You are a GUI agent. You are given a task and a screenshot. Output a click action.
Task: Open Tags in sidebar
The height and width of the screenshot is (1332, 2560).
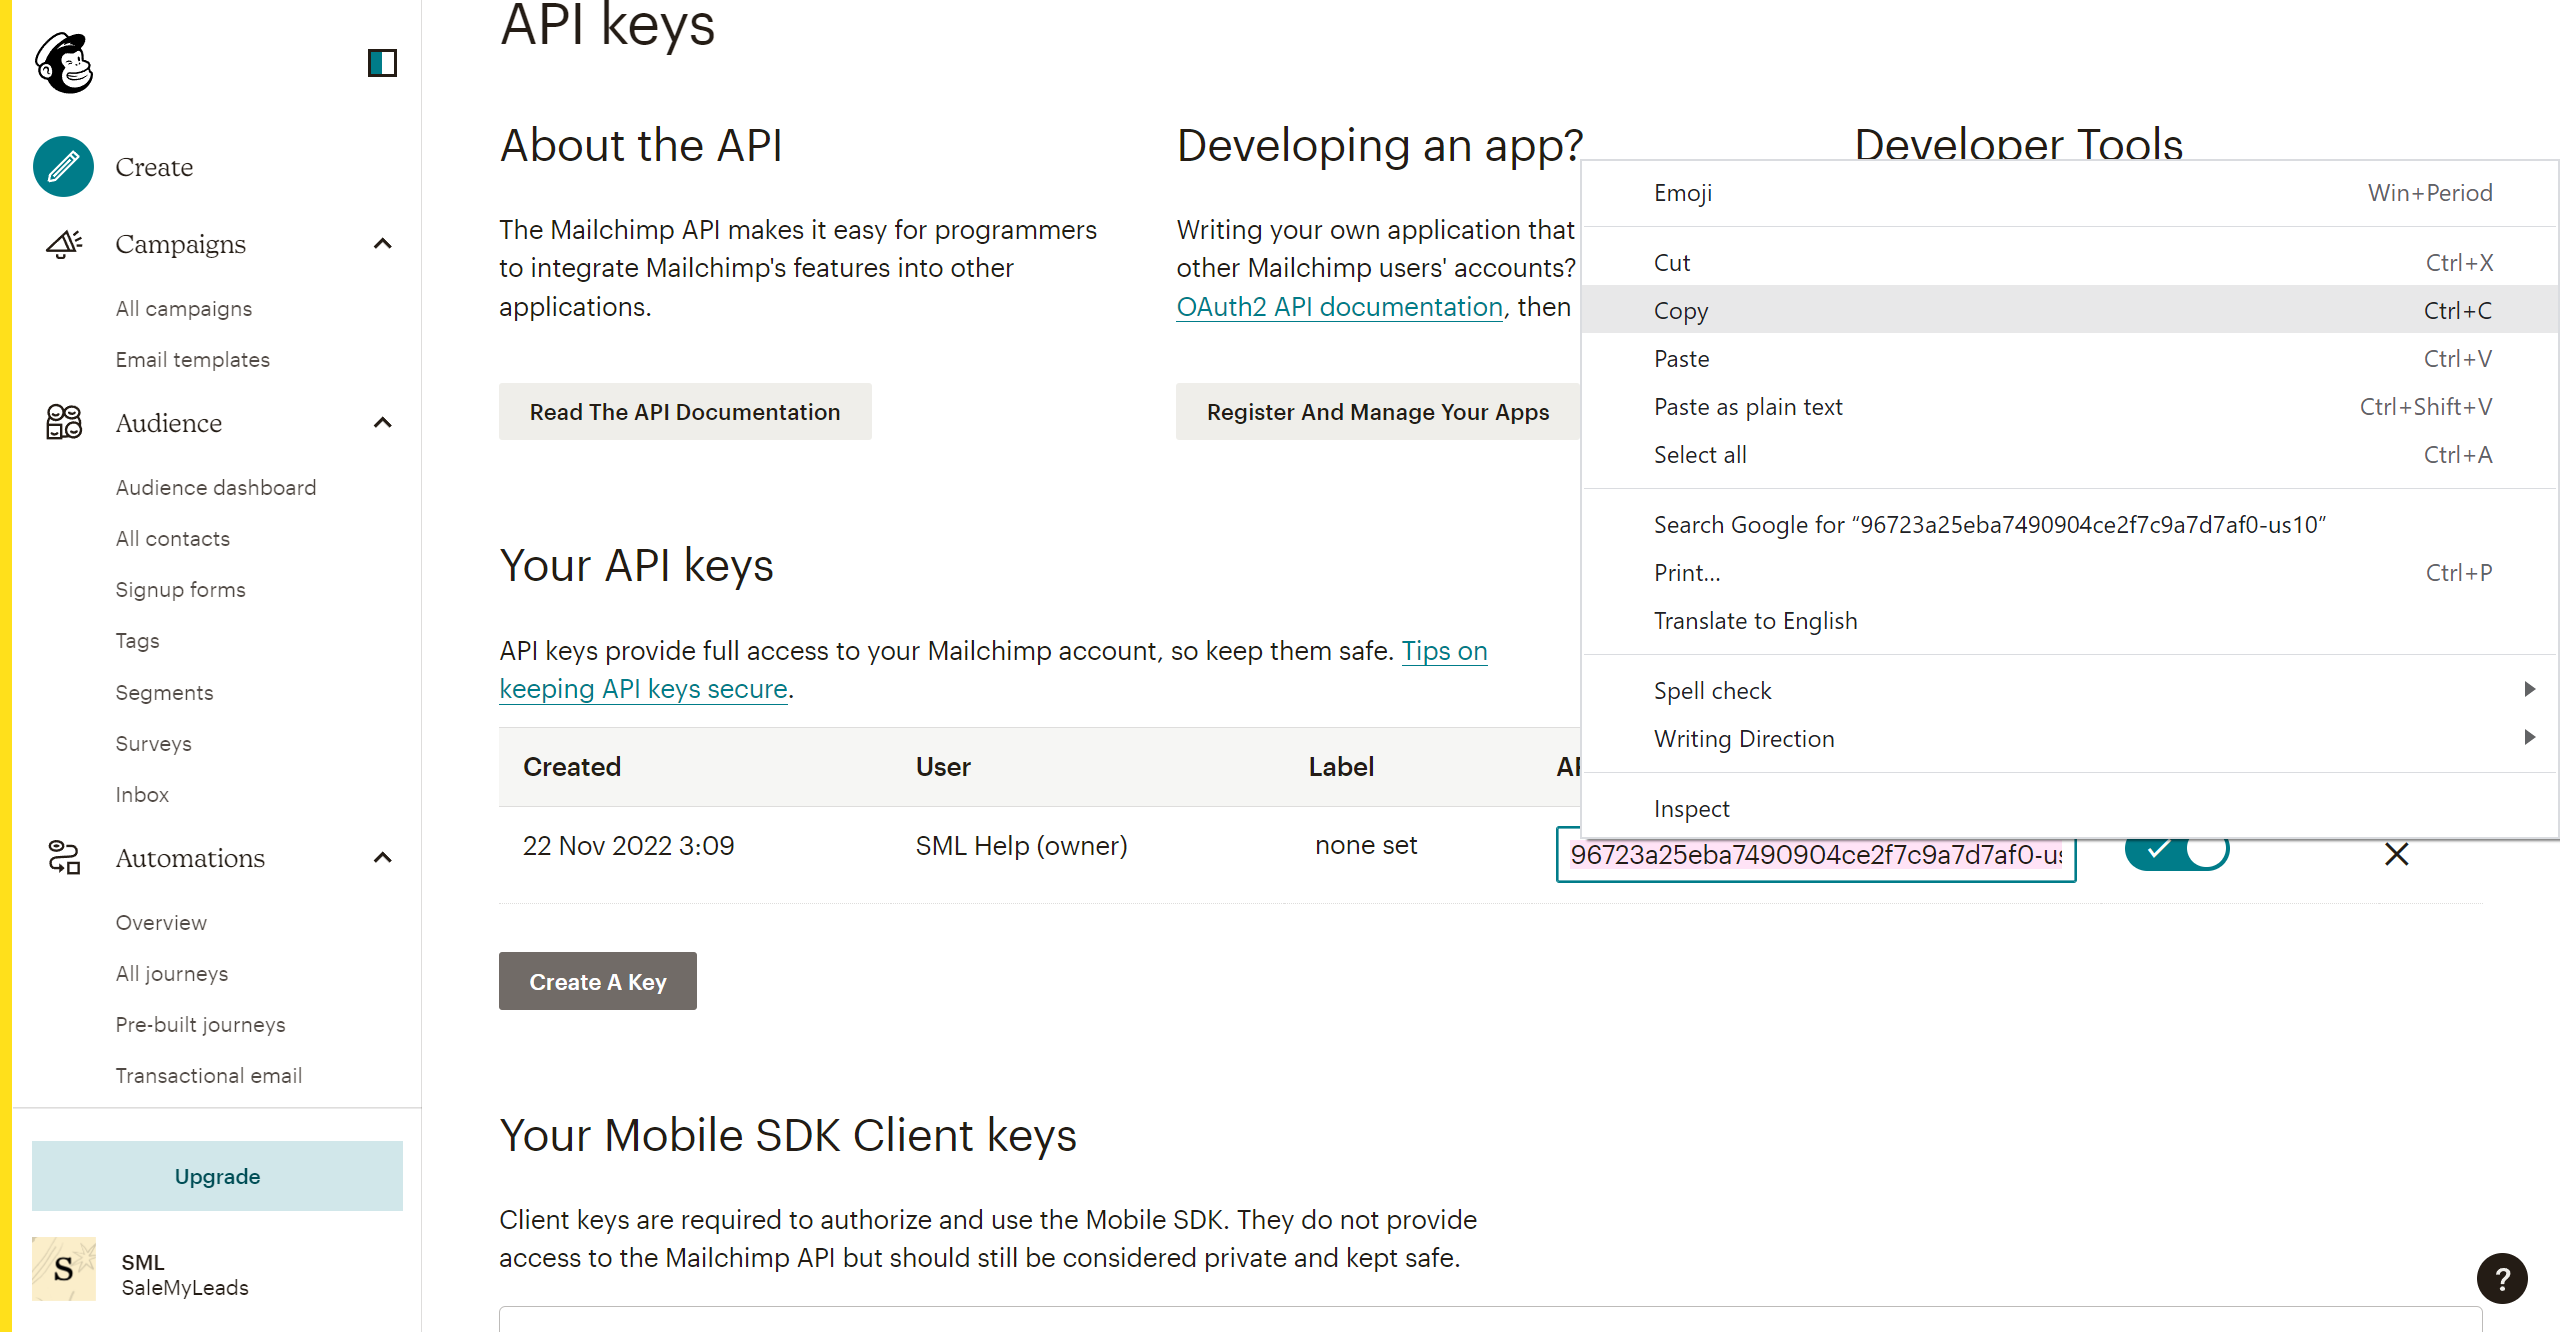138,640
